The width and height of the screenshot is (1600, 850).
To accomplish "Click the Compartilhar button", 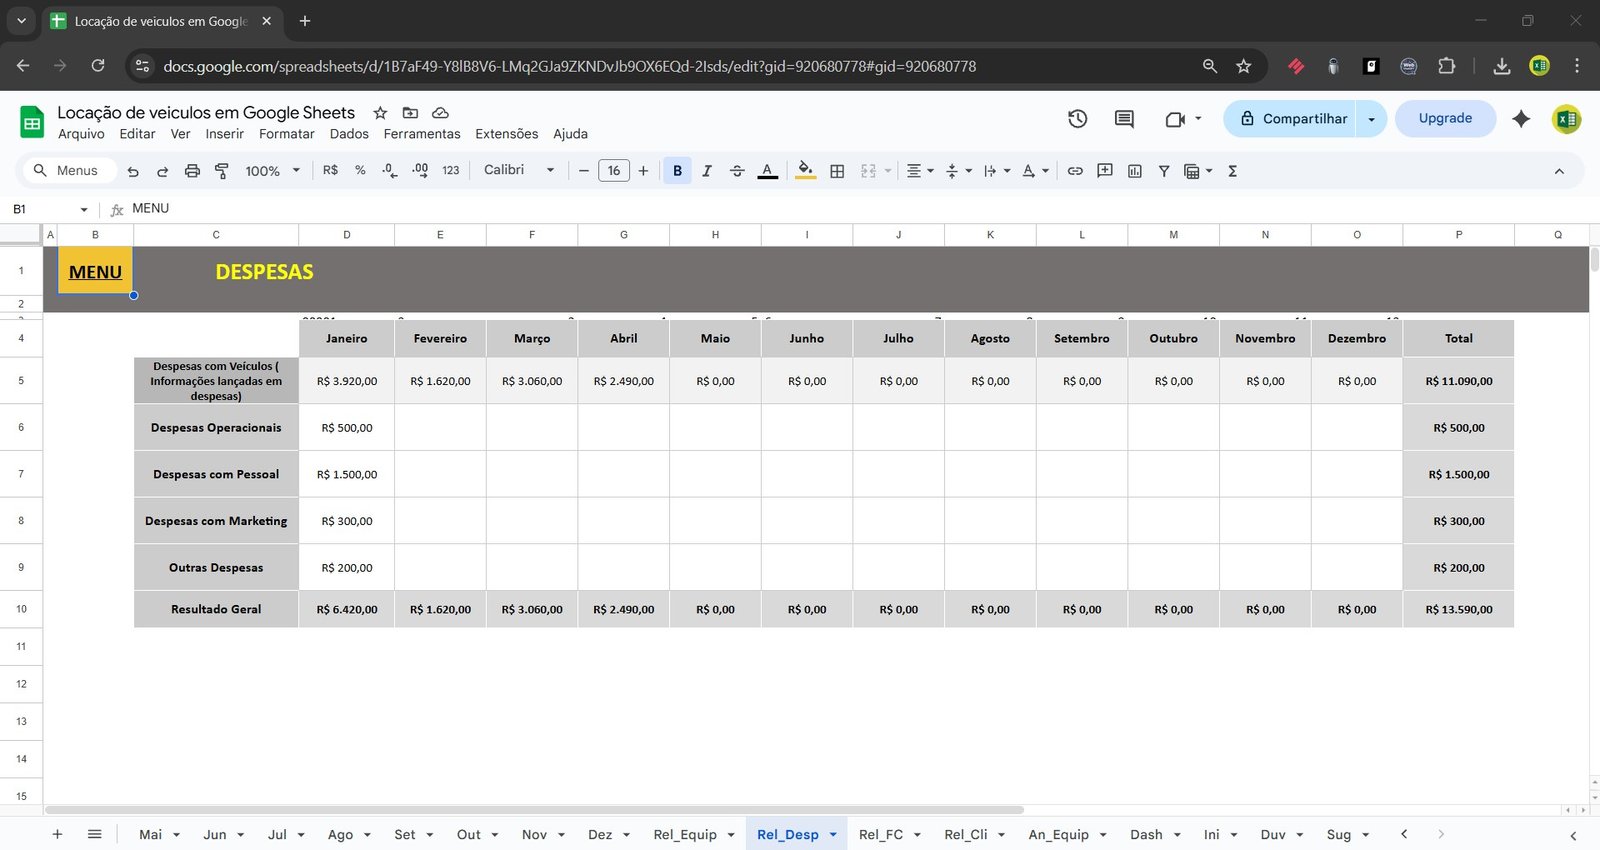I will (1293, 119).
